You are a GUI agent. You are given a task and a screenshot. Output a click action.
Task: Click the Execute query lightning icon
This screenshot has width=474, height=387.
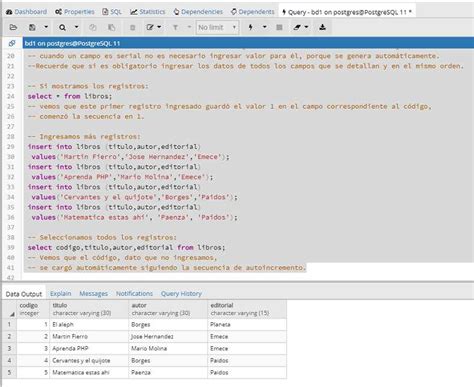250,27
